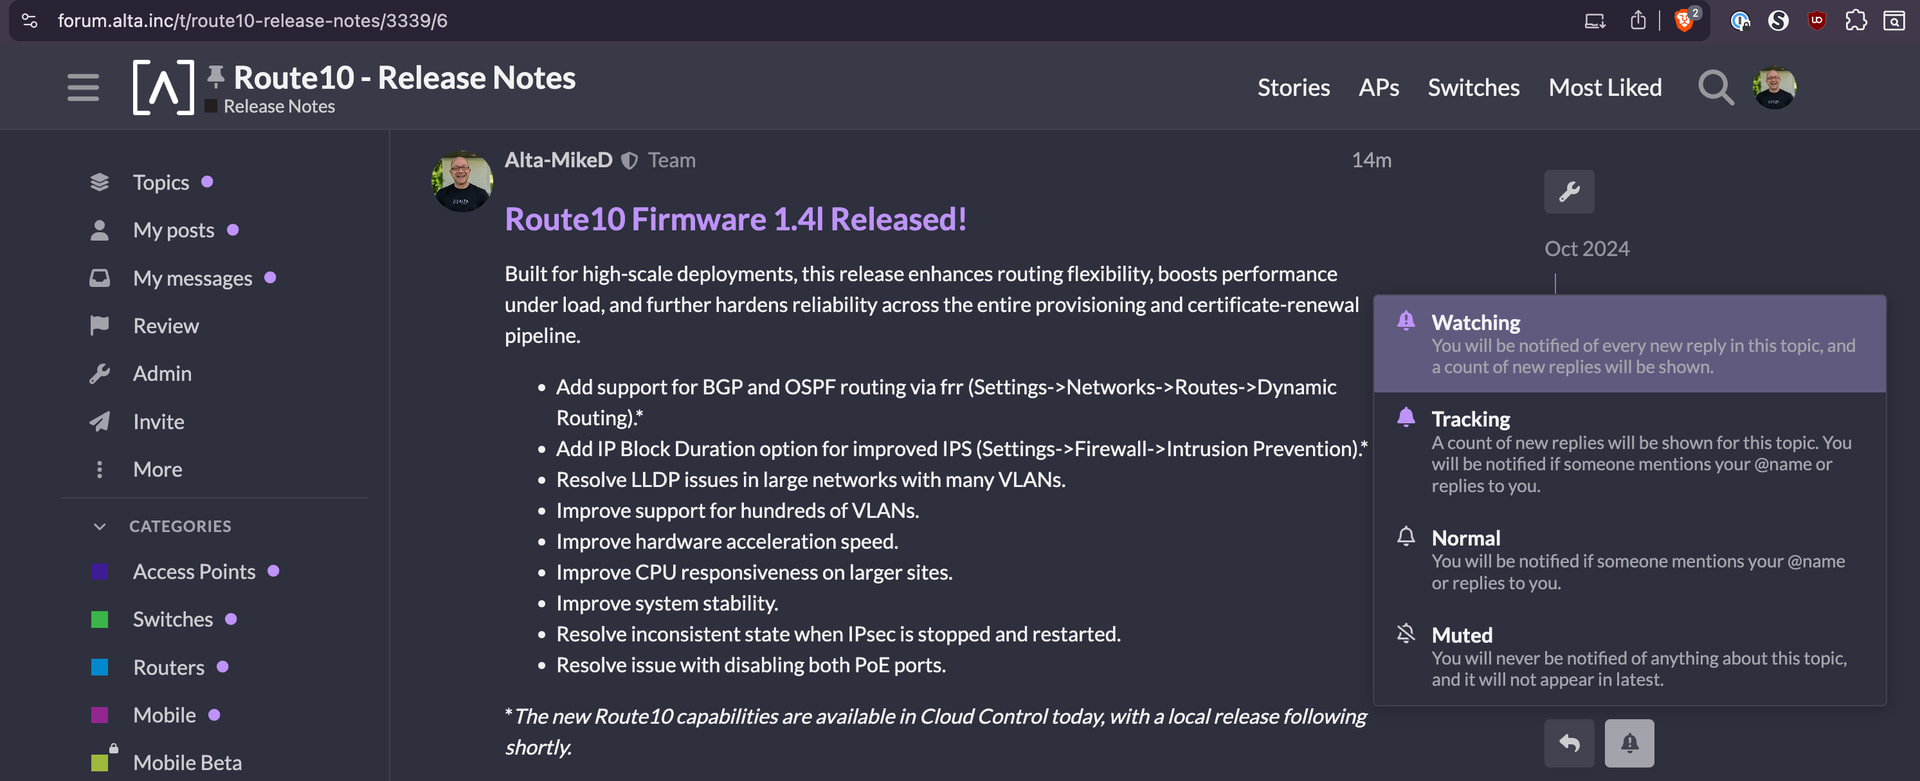This screenshot has height=781, width=1920.
Task: Open the Most Liked nav item
Action: coord(1605,88)
